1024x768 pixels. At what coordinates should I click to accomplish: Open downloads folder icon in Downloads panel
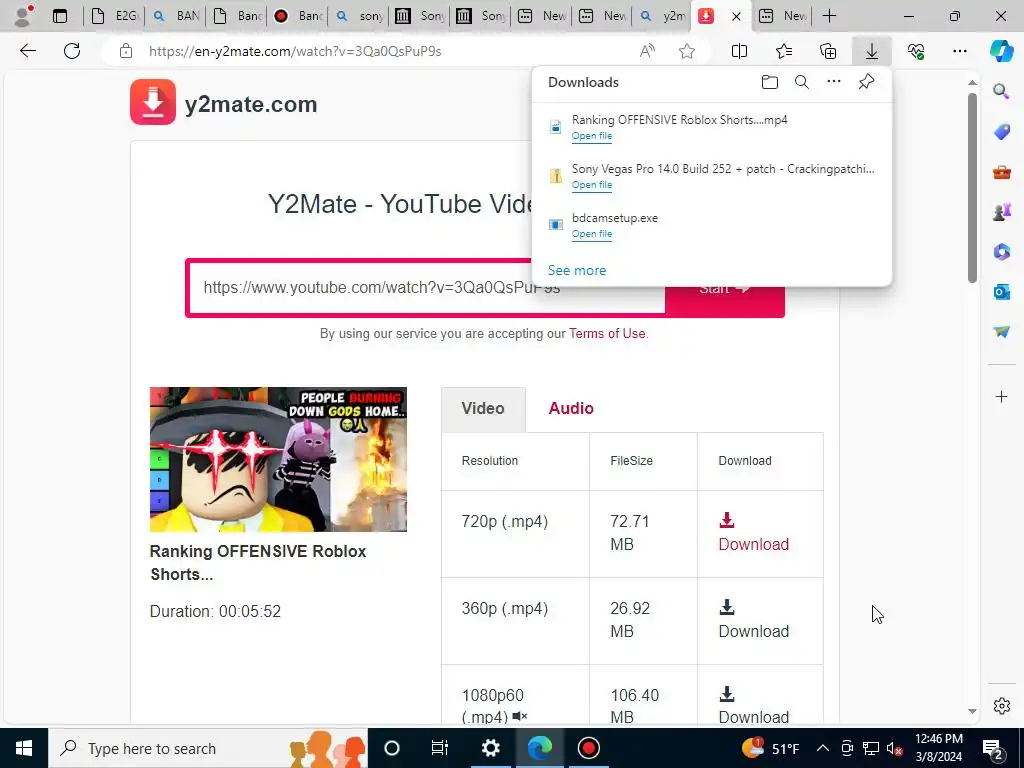click(770, 82)
